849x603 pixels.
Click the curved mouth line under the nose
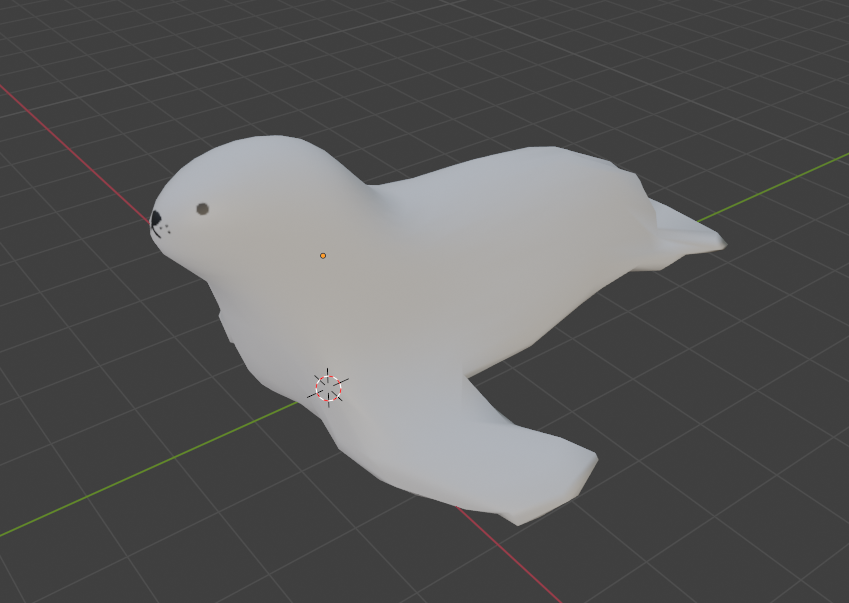point(156,232)
